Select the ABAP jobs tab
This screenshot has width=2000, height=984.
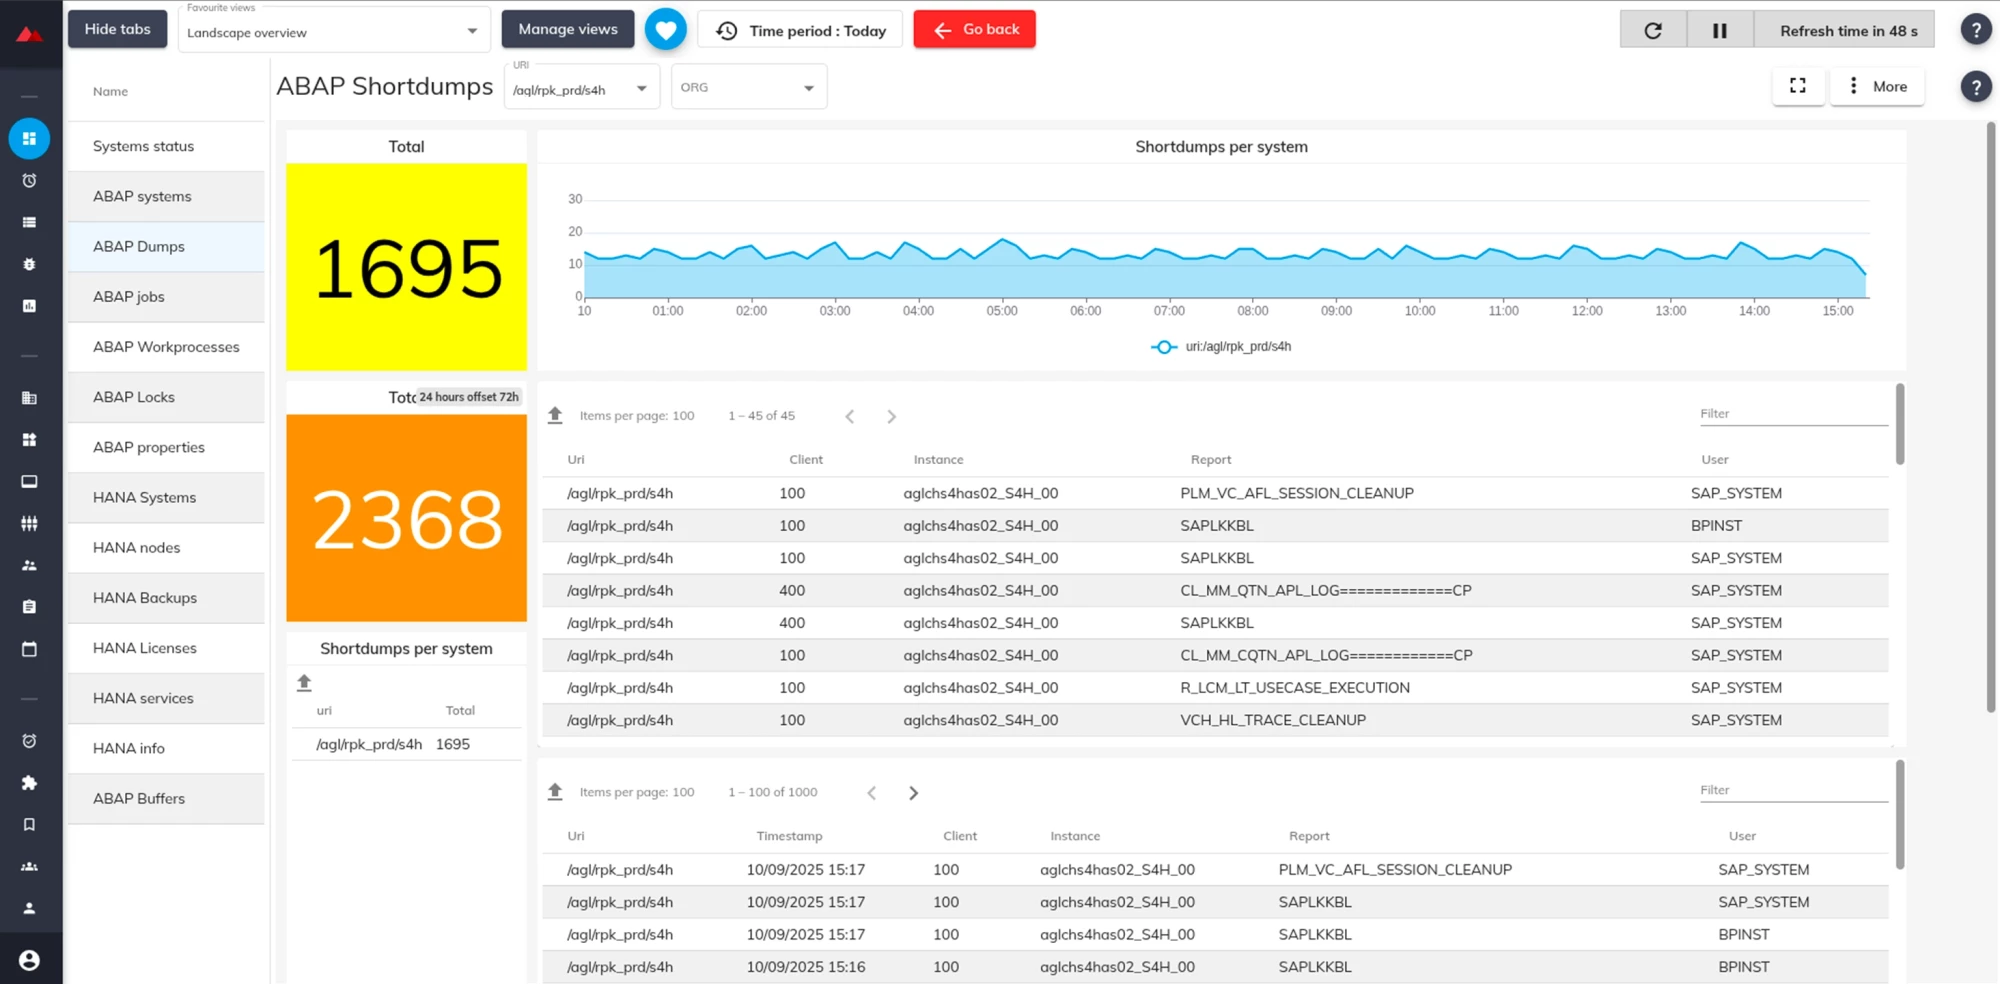166,297
